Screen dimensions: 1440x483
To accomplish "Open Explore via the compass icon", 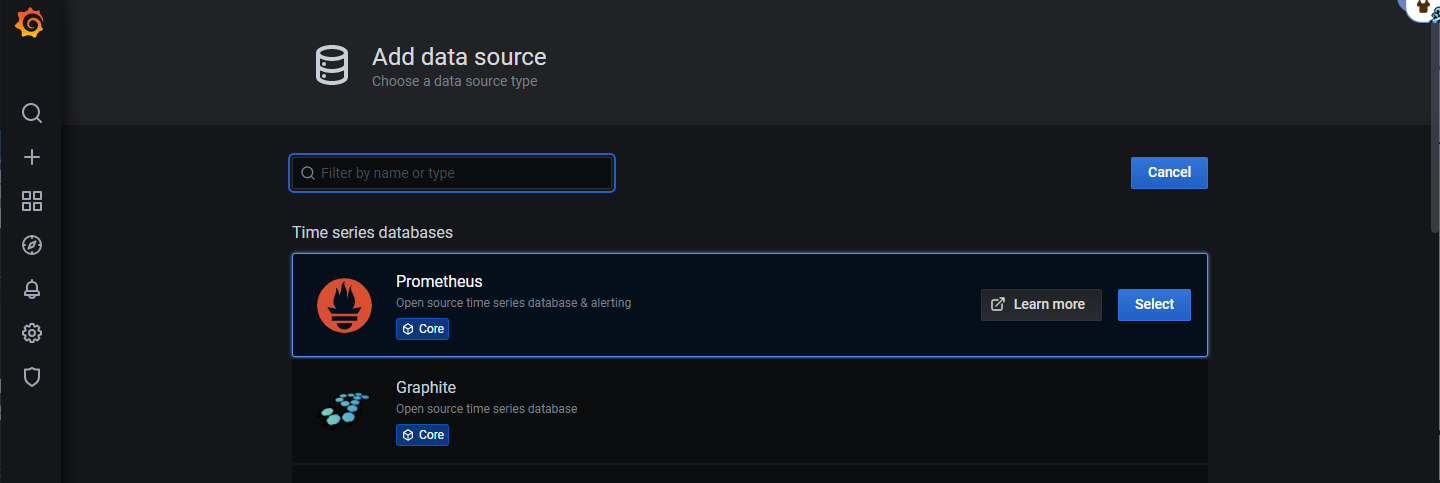I will [x=32, y=245].
